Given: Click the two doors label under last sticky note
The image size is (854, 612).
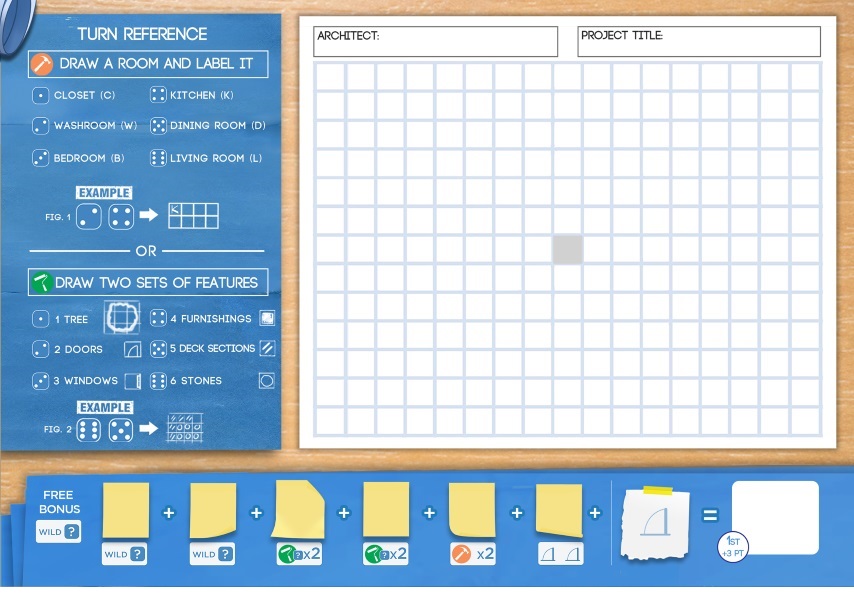Looking at the screenshot, I should [560, 554].
